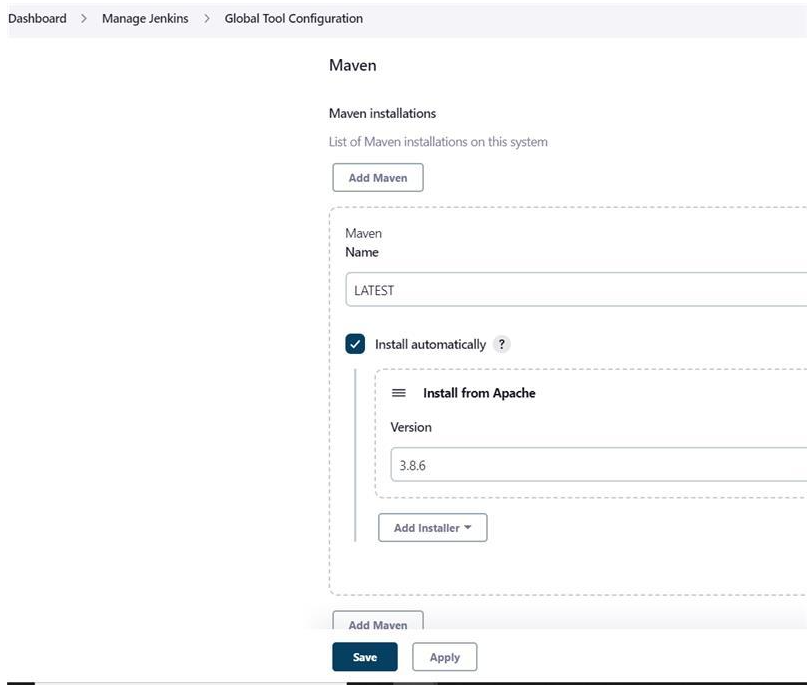Open Global Tool Configuration breadcrumb
Viewport: 808px width, 696px height.
(x=293, y=19)
